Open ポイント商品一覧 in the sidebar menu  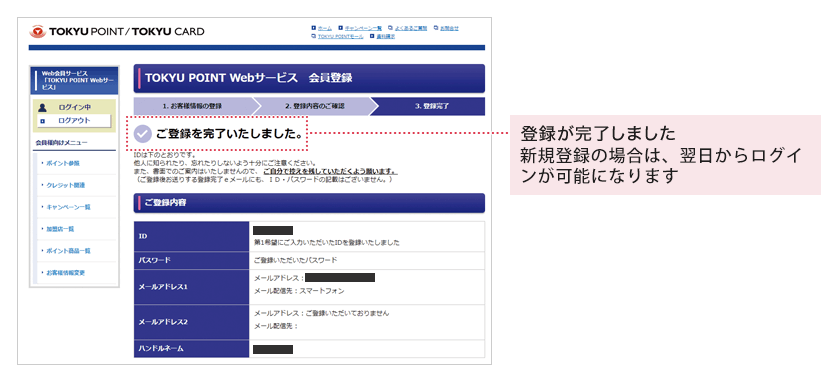pyautogui.click(x=68, y=251)
